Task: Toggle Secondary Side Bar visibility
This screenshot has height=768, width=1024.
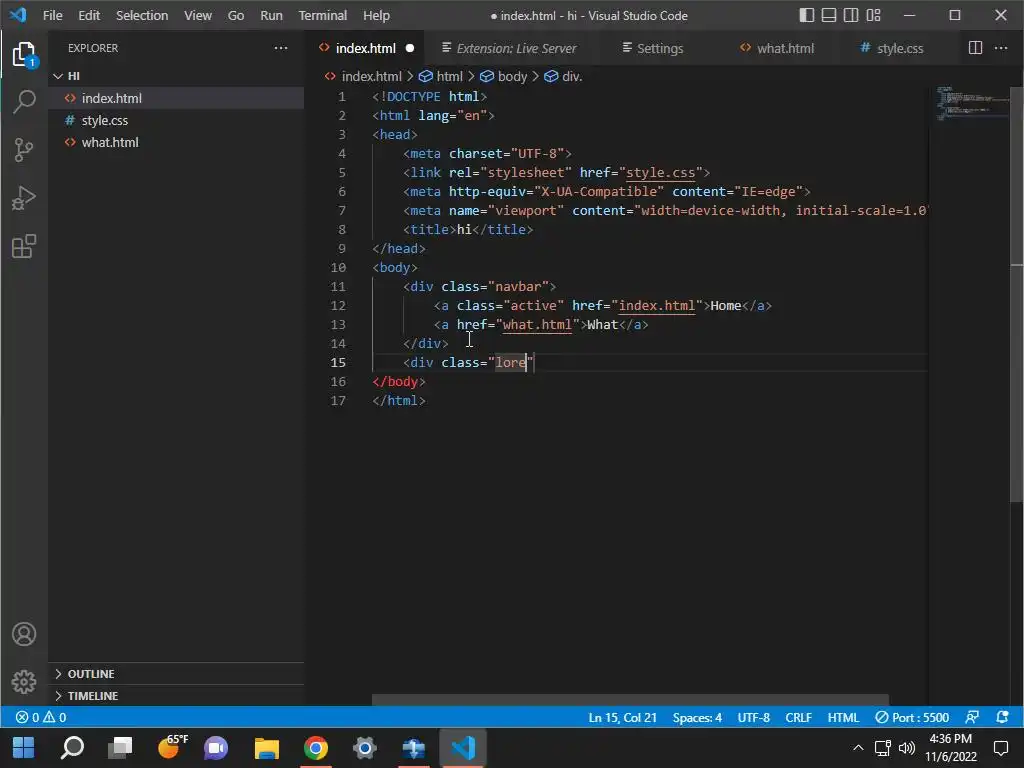Action: click(x=851, y=15)
